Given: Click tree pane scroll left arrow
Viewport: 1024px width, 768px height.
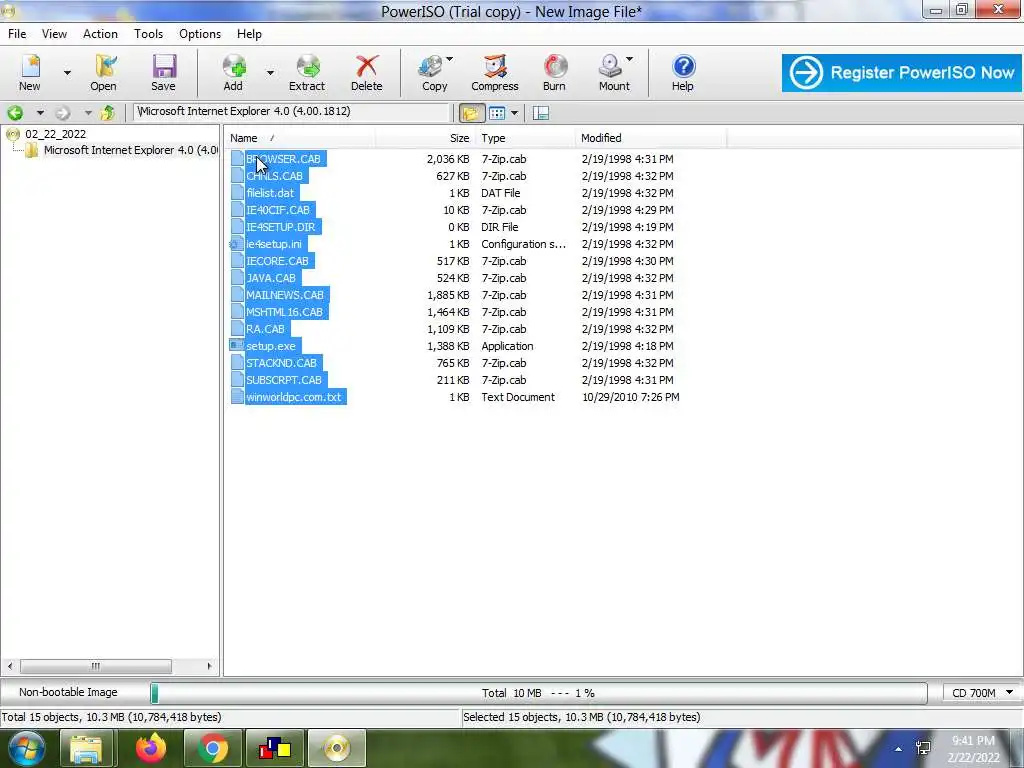Looking at the screenshot, I should [x=10, y=666].
